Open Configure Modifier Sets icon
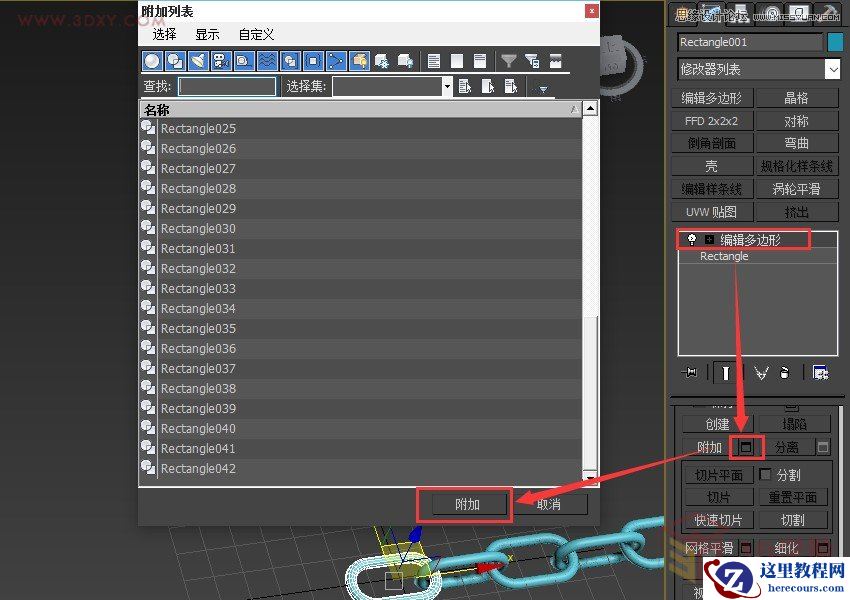 pos(822,372)
